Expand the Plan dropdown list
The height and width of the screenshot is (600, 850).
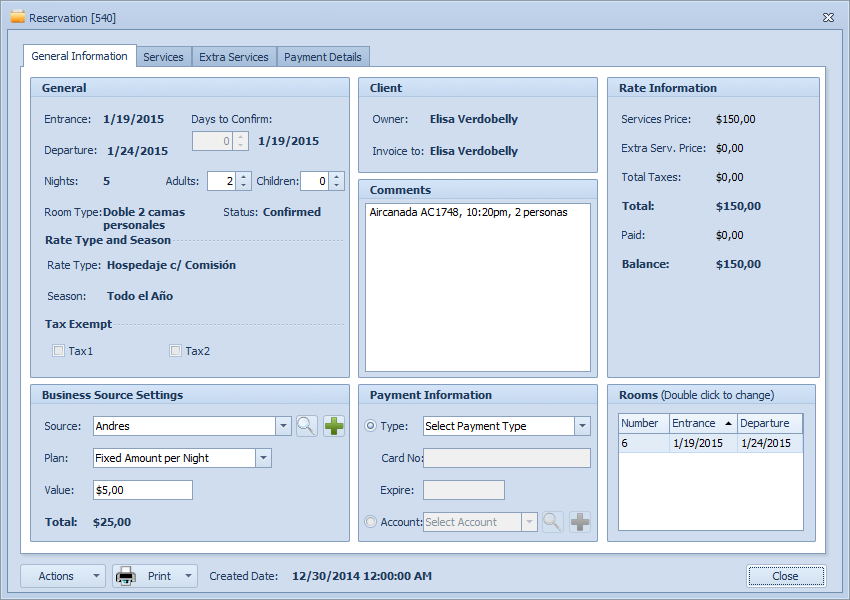click(x=263, y=458)
